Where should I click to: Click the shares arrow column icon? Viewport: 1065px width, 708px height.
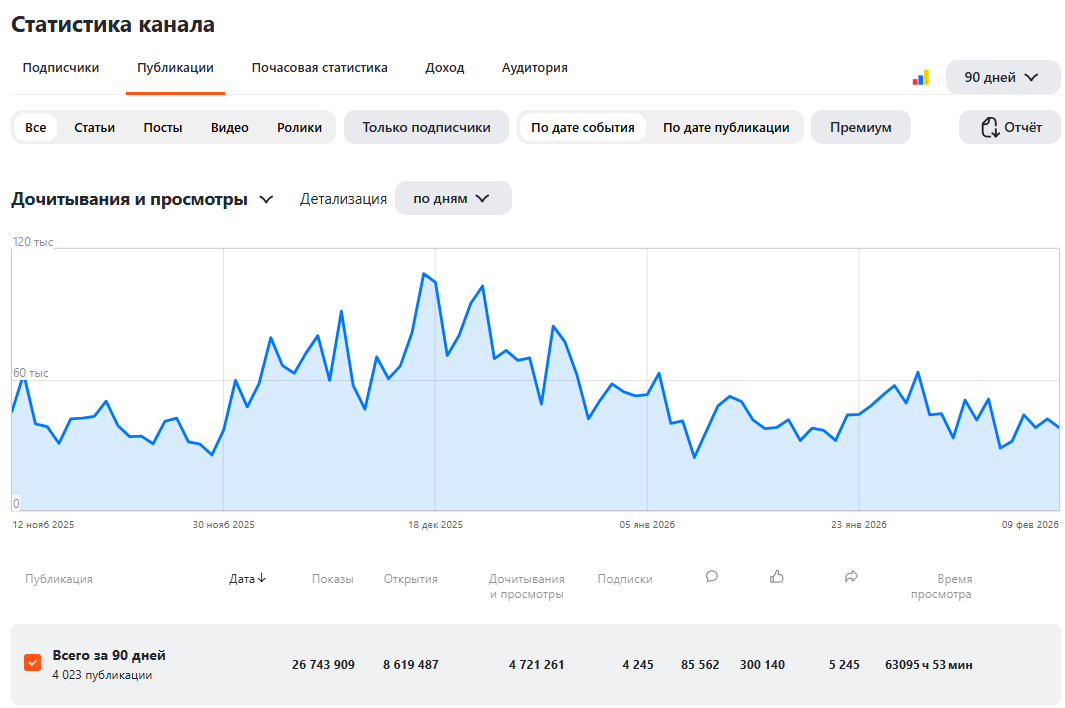[x=851, y=576]
